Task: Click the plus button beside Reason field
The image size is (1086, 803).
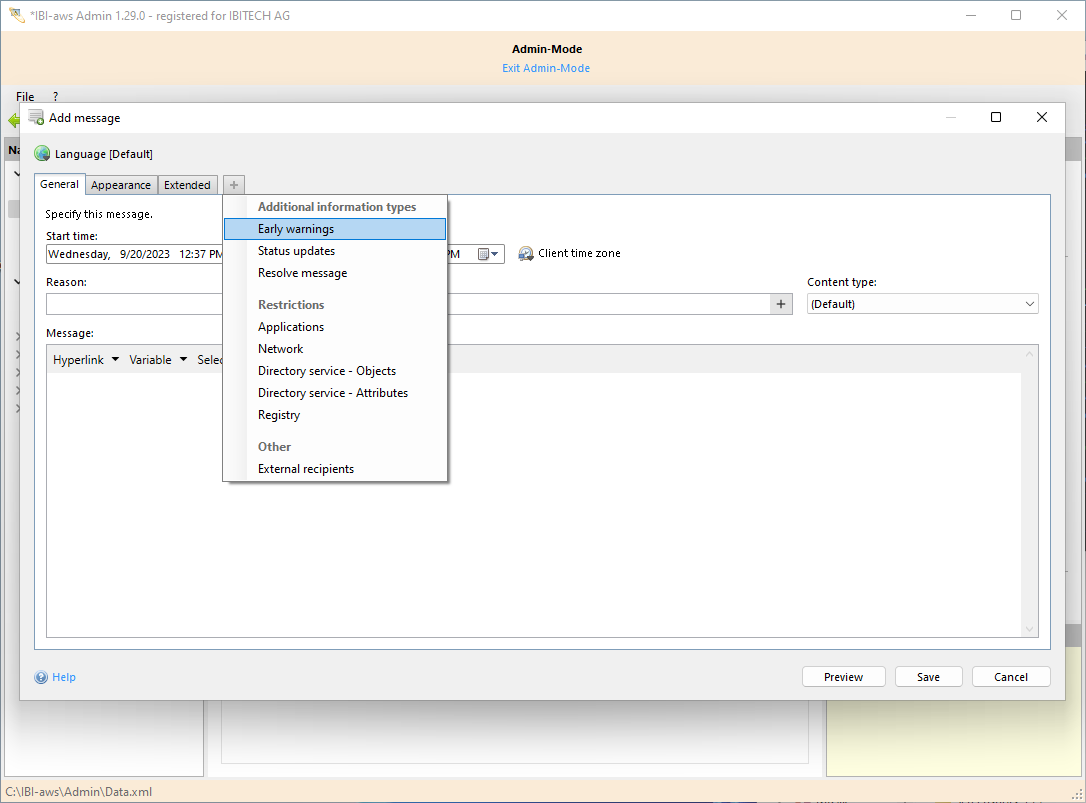Action: [x=781, y=304]
